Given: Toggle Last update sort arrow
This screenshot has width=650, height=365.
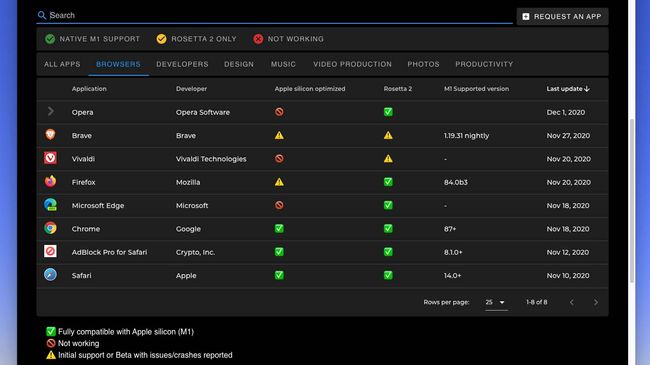Looking at the screenshot, I should pyautogui.click(x=587, y=89).
